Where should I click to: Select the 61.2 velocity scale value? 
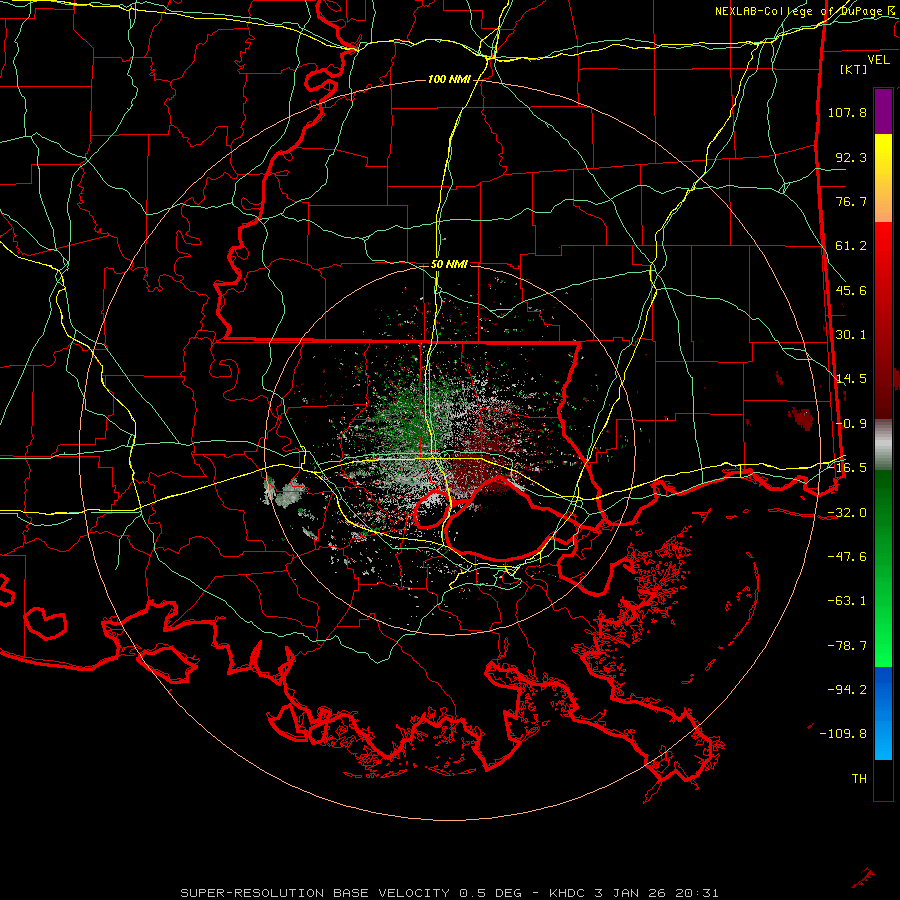tap(851, 246)
